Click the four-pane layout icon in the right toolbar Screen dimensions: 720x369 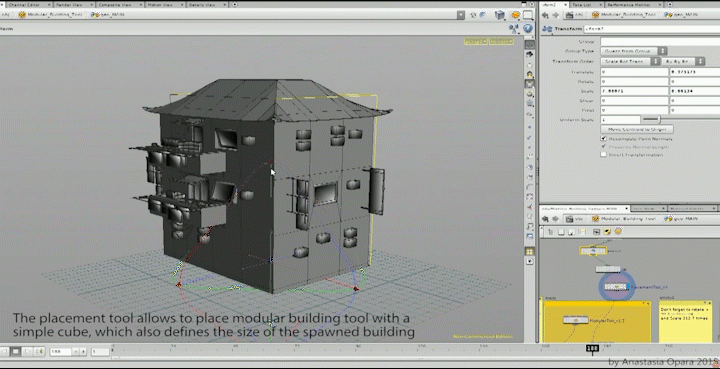[529, 252]
